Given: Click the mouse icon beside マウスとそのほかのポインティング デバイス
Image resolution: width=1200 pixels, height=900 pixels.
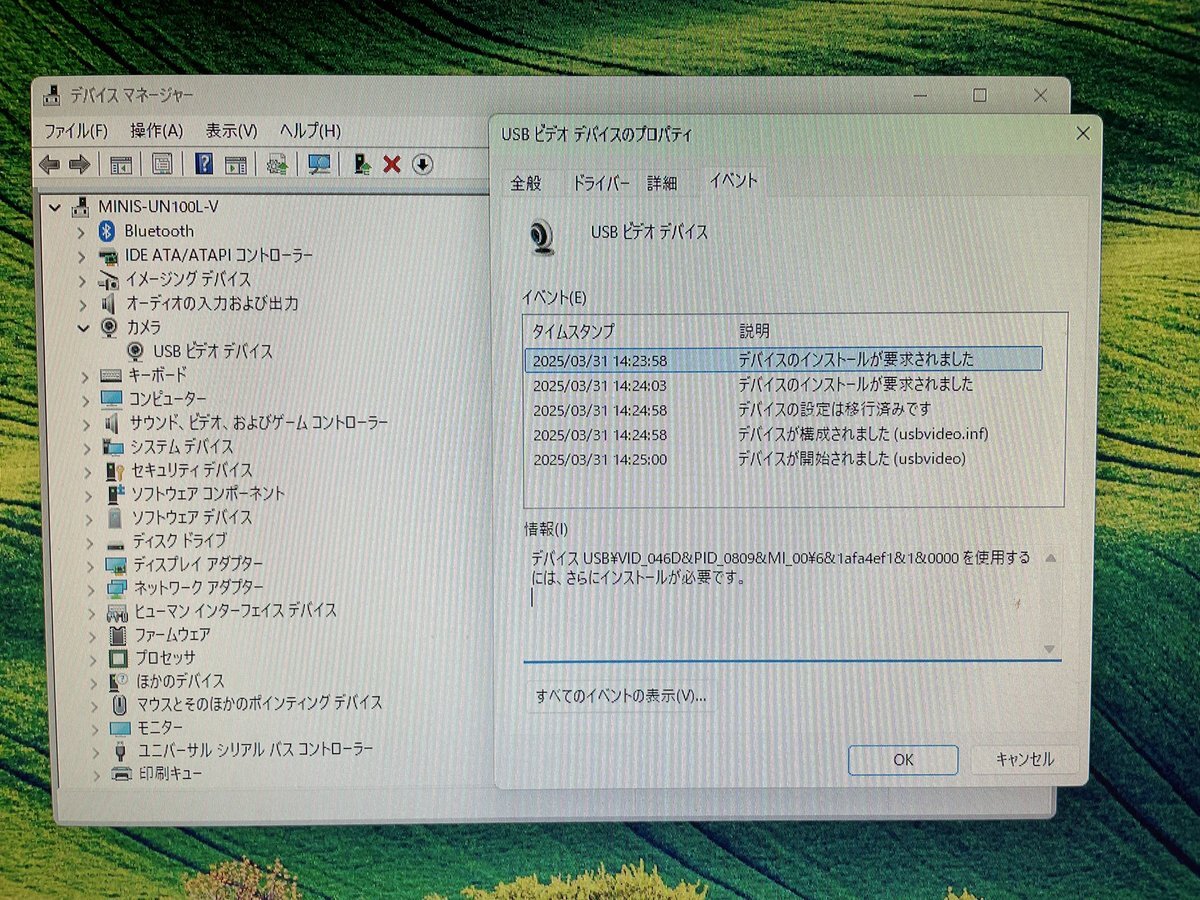Looking at the screenshot, I should [120, 703].
